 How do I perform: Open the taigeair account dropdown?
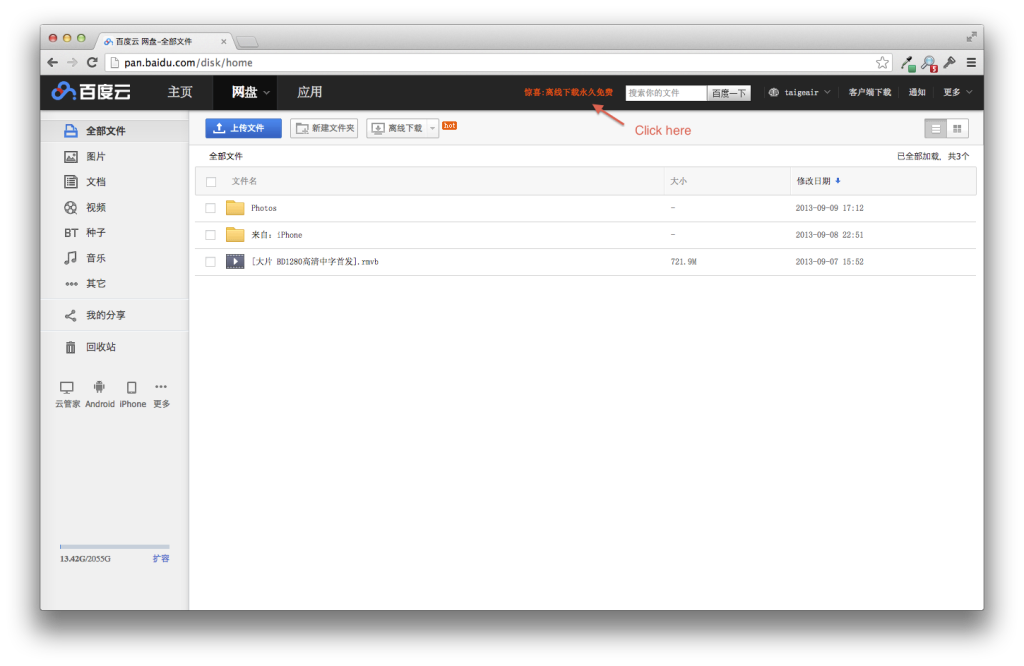[799, 93]
